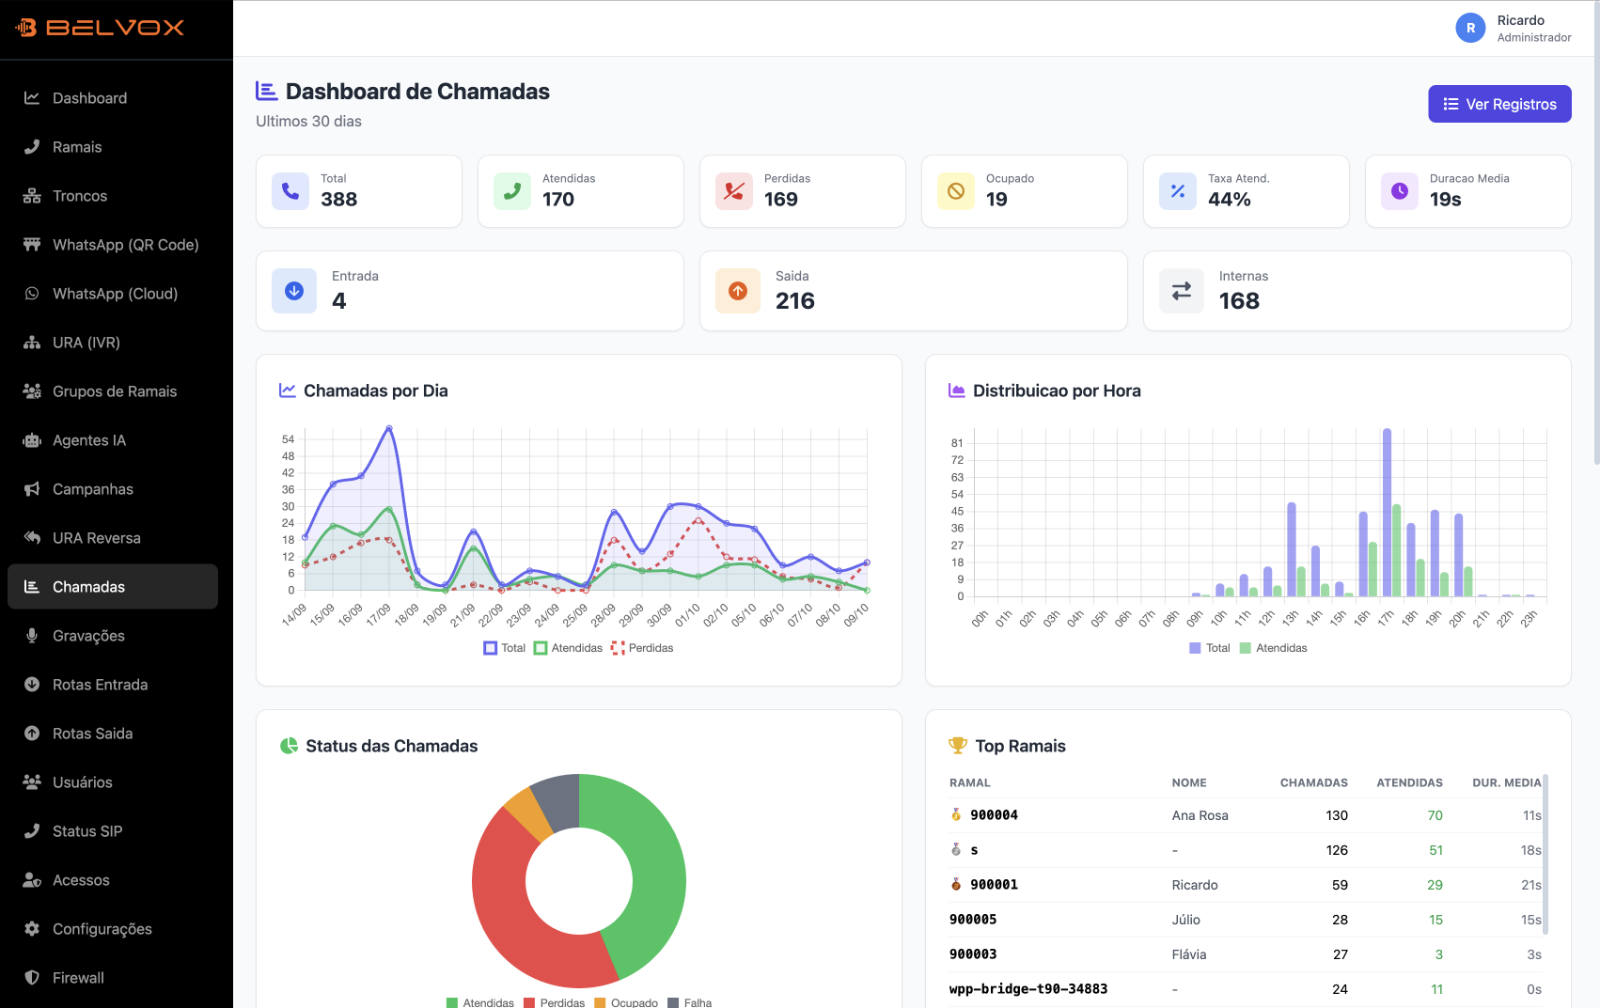Image resolution: width=1600 pixels, height=1008 pixels.
Task: Click the Agentes IA robot icon
Action: [32, 441]
